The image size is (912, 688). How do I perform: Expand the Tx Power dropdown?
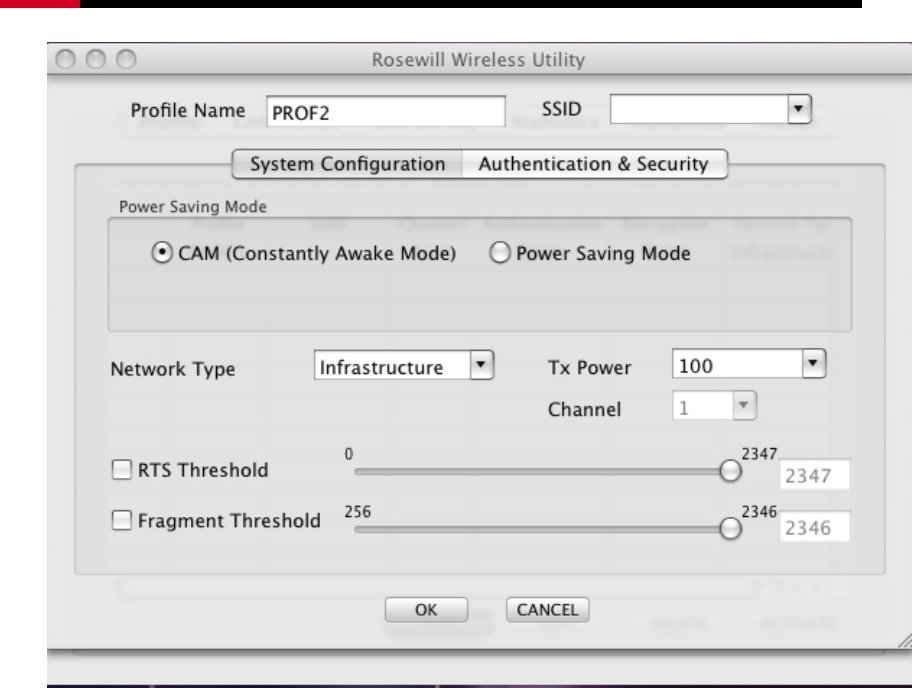tap(813, 363)
